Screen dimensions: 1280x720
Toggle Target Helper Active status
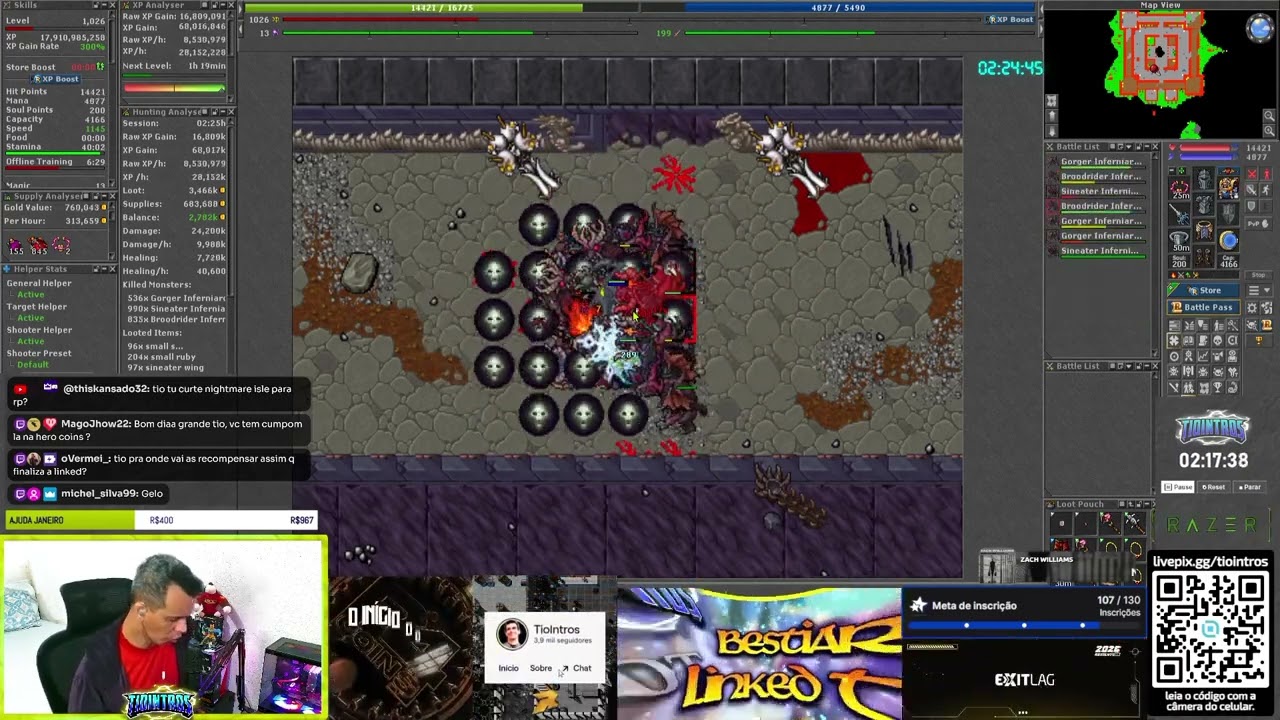pyautogui.click(x=30, y=318)
